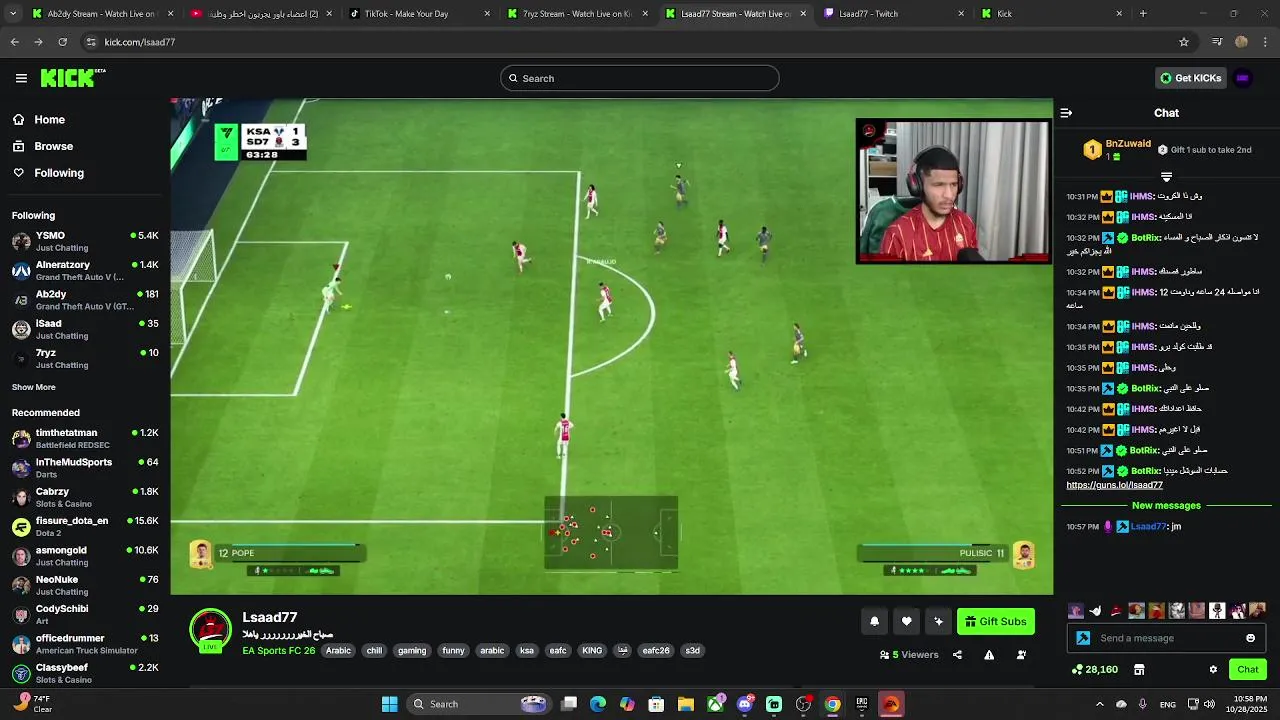Select the 'chill' stream tag

coord(374,651)
